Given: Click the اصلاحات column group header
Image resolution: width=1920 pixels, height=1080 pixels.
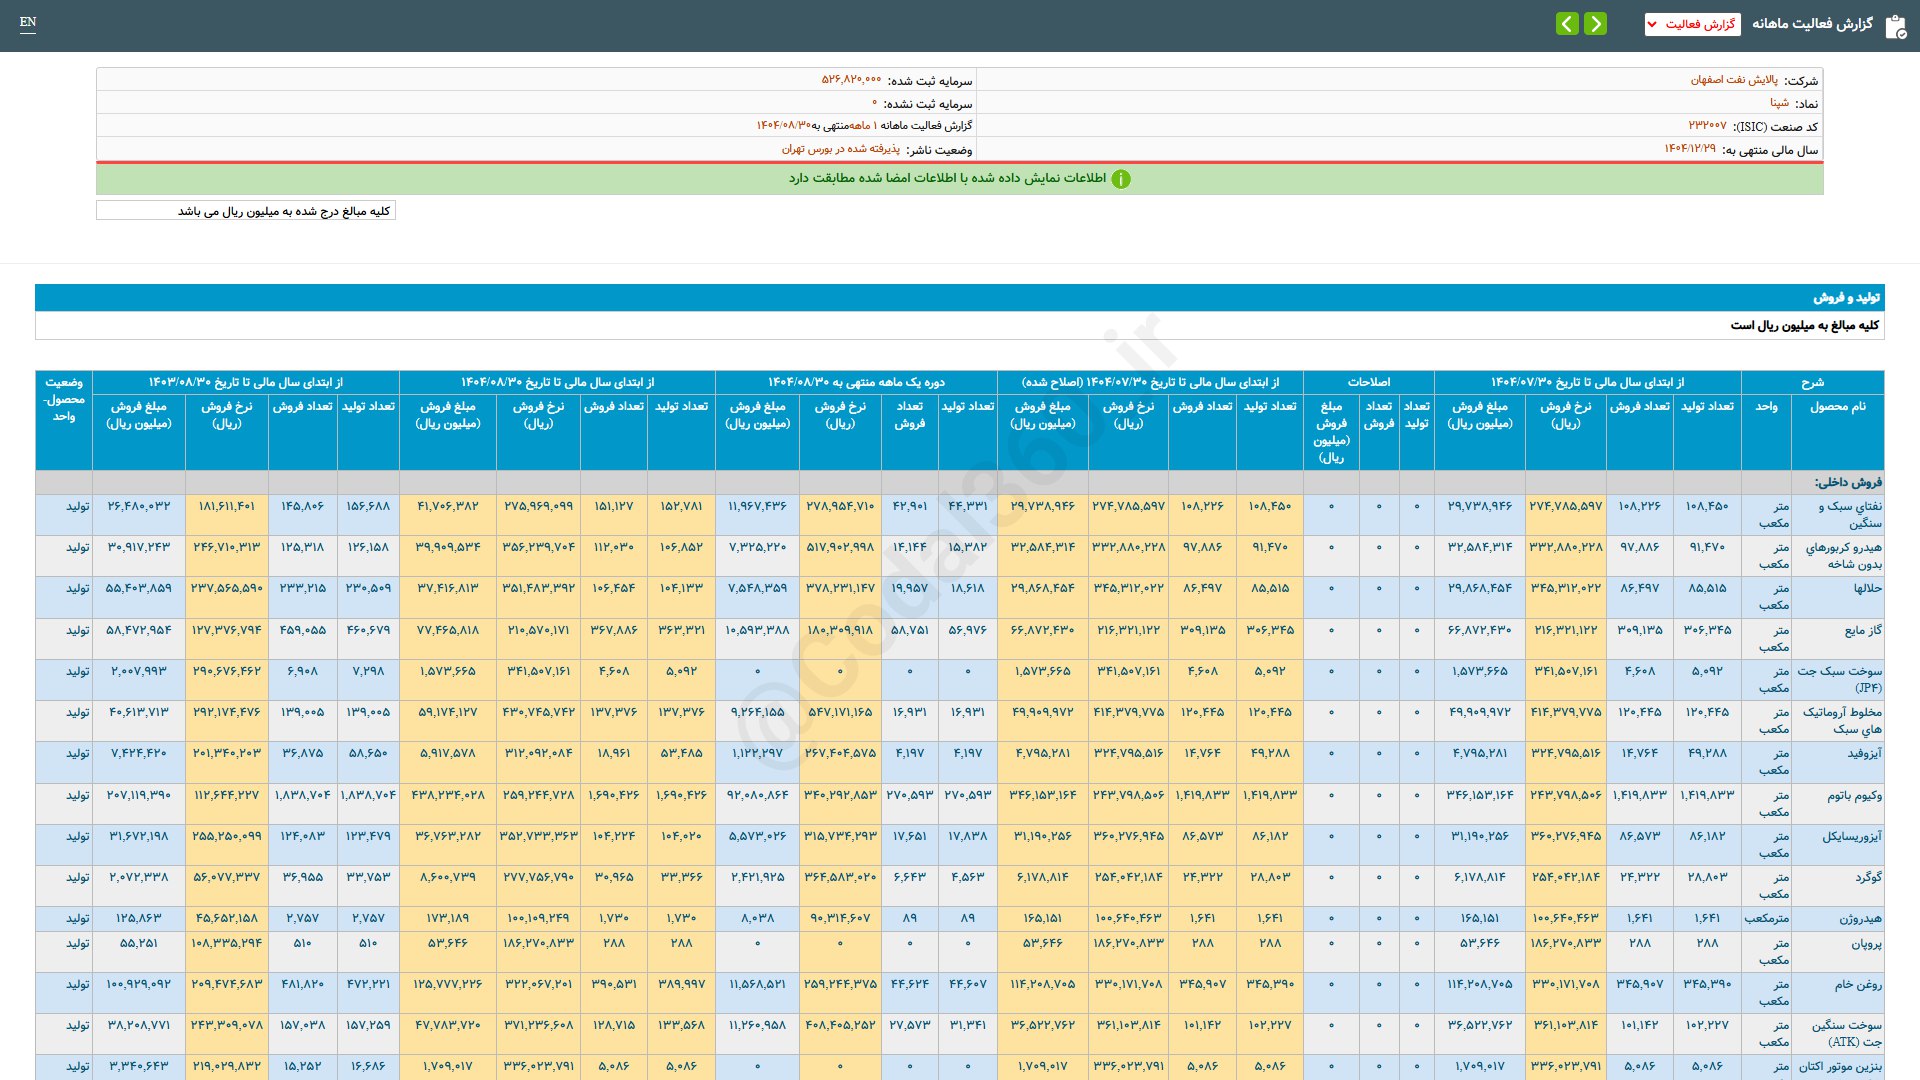Looking at the screenshot, I should coord(1368,382).
